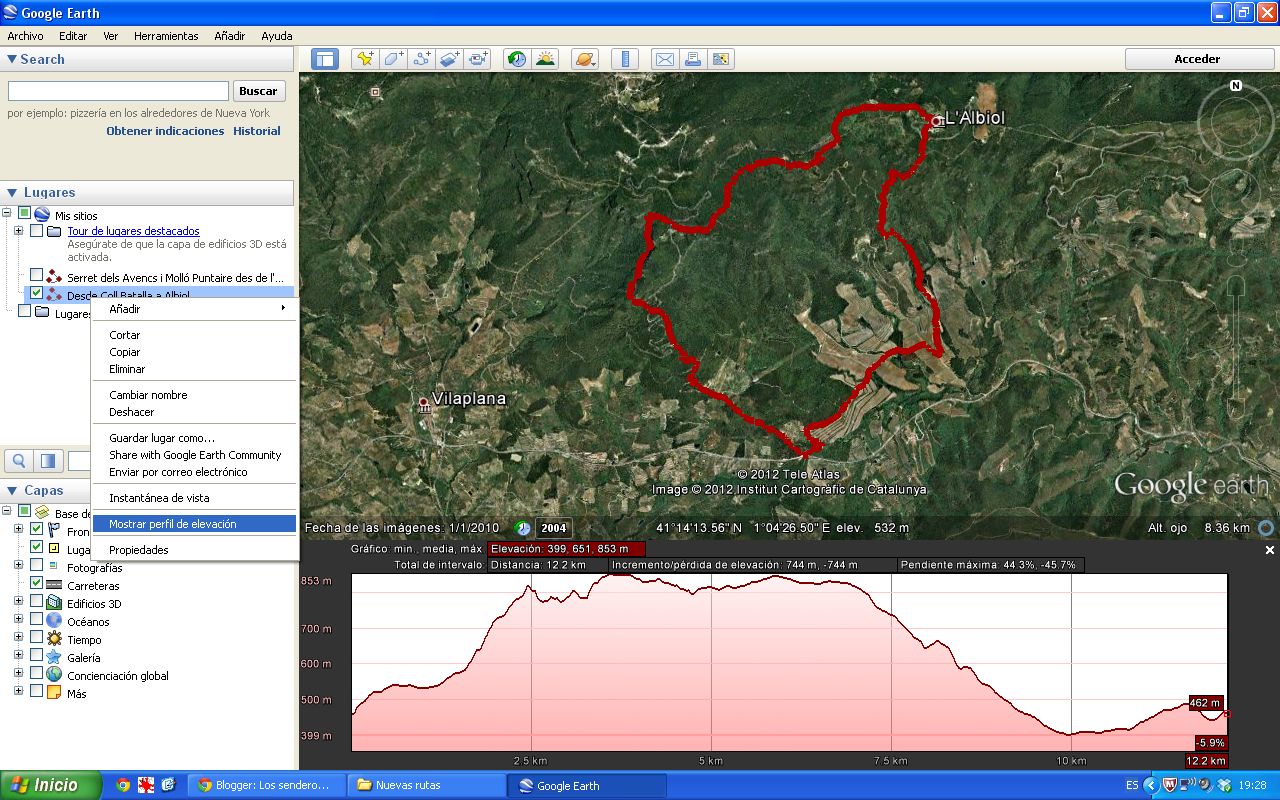Open the Obtener indicaciones link
This screenshot has height=800, width=1280.
click(x=165, y=131)
